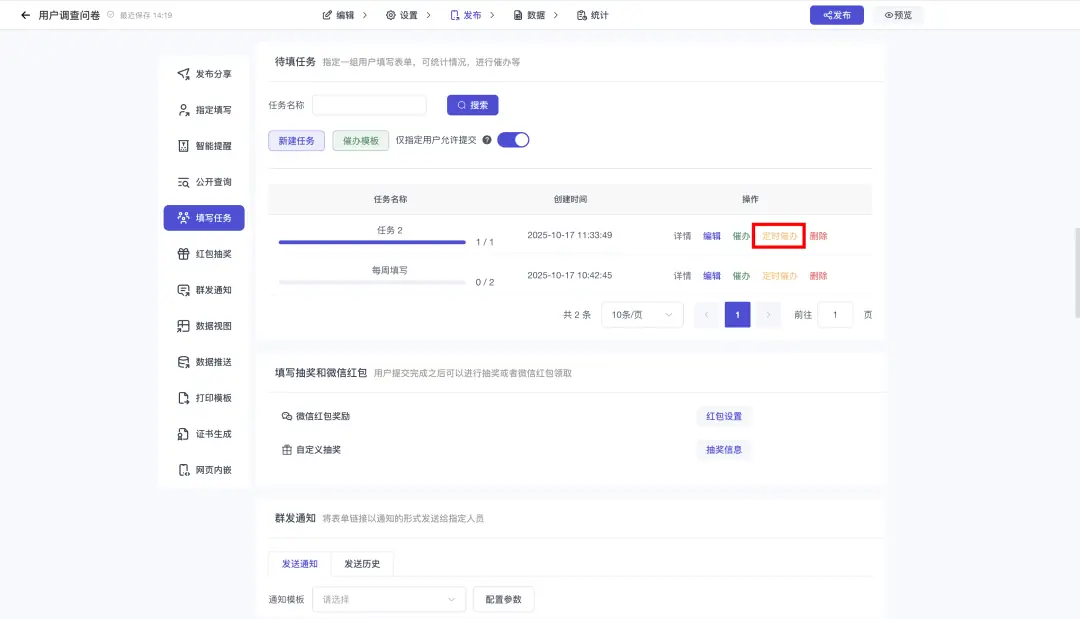Click 定时催办 for 每周填写 task
The width and height of the screenshot is (1080, 619).
pos(780,275)
